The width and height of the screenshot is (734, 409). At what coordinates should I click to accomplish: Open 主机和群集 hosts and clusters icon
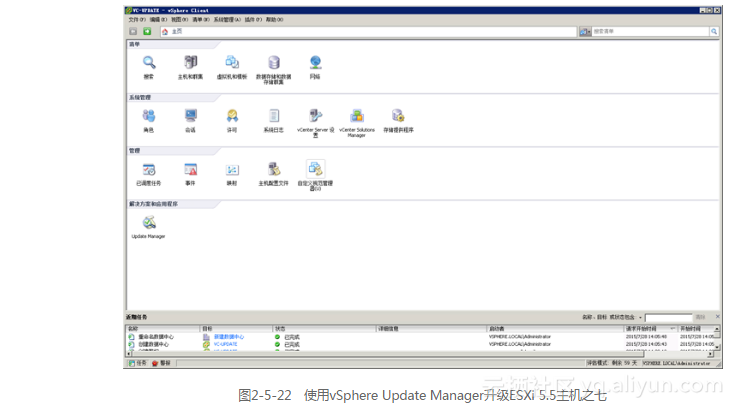[191, 63]
